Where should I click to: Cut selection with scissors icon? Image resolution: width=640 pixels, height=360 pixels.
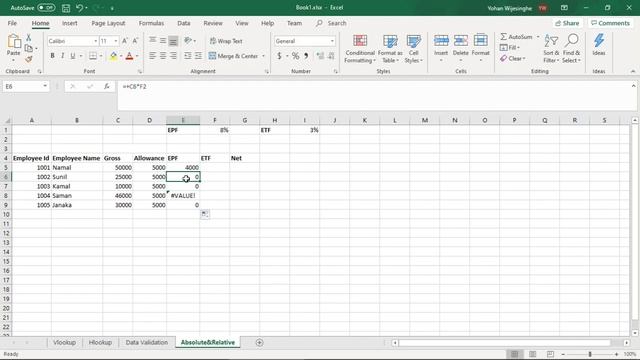tap(29, 38)
